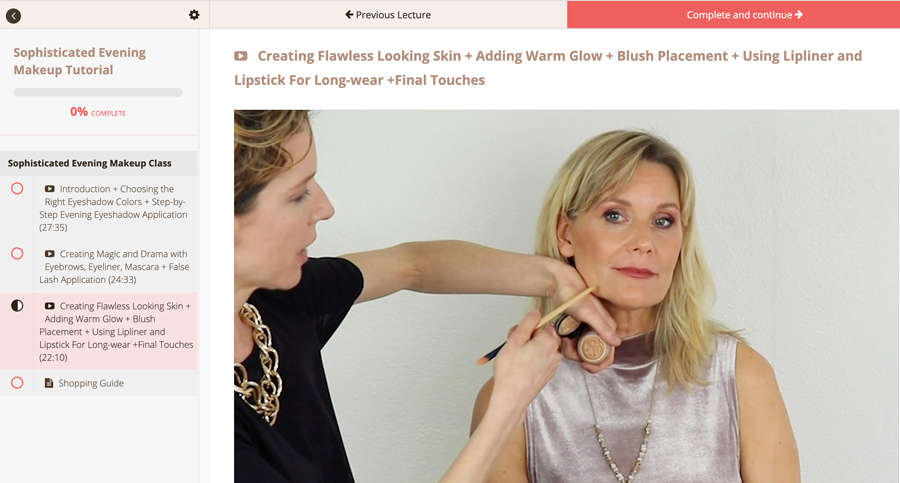900x483 pixels.
Task: Open the settings gear icon
Action: click(194, 15)
